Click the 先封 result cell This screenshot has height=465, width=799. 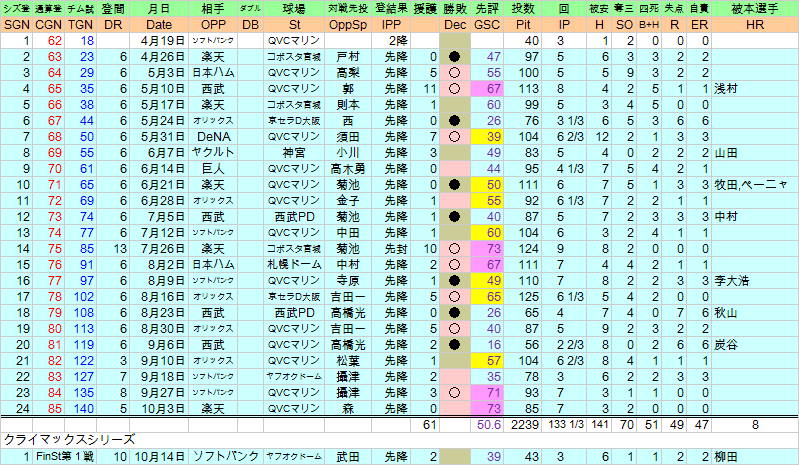[x=391, y=249]
